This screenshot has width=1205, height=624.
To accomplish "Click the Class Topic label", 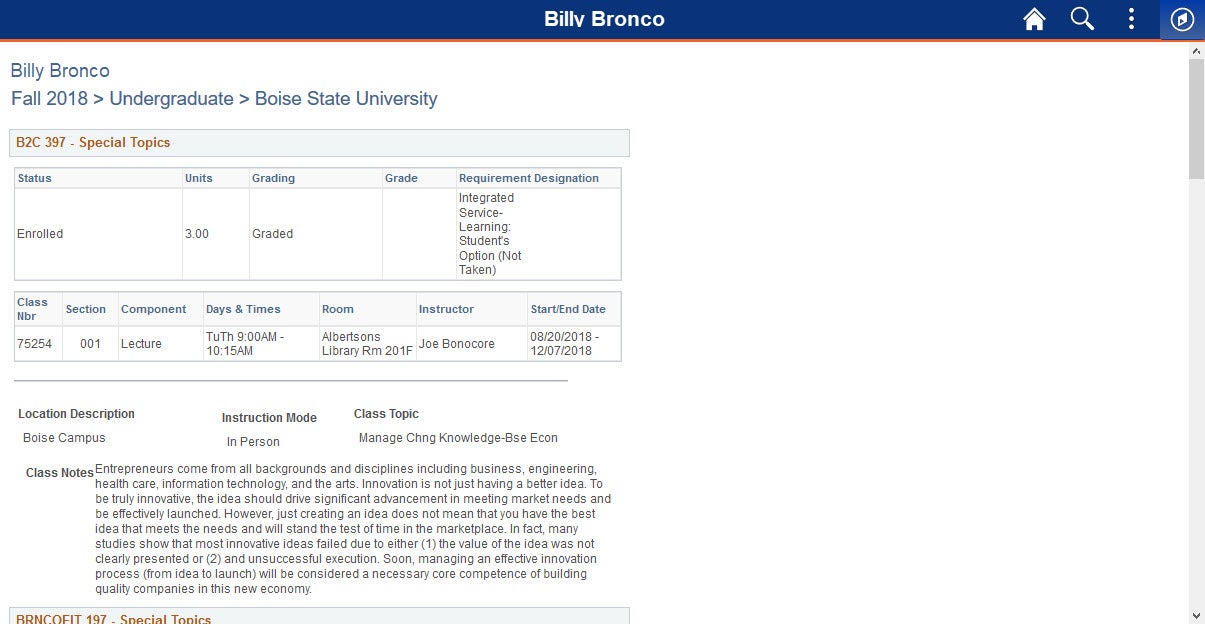I will [386, 414].
